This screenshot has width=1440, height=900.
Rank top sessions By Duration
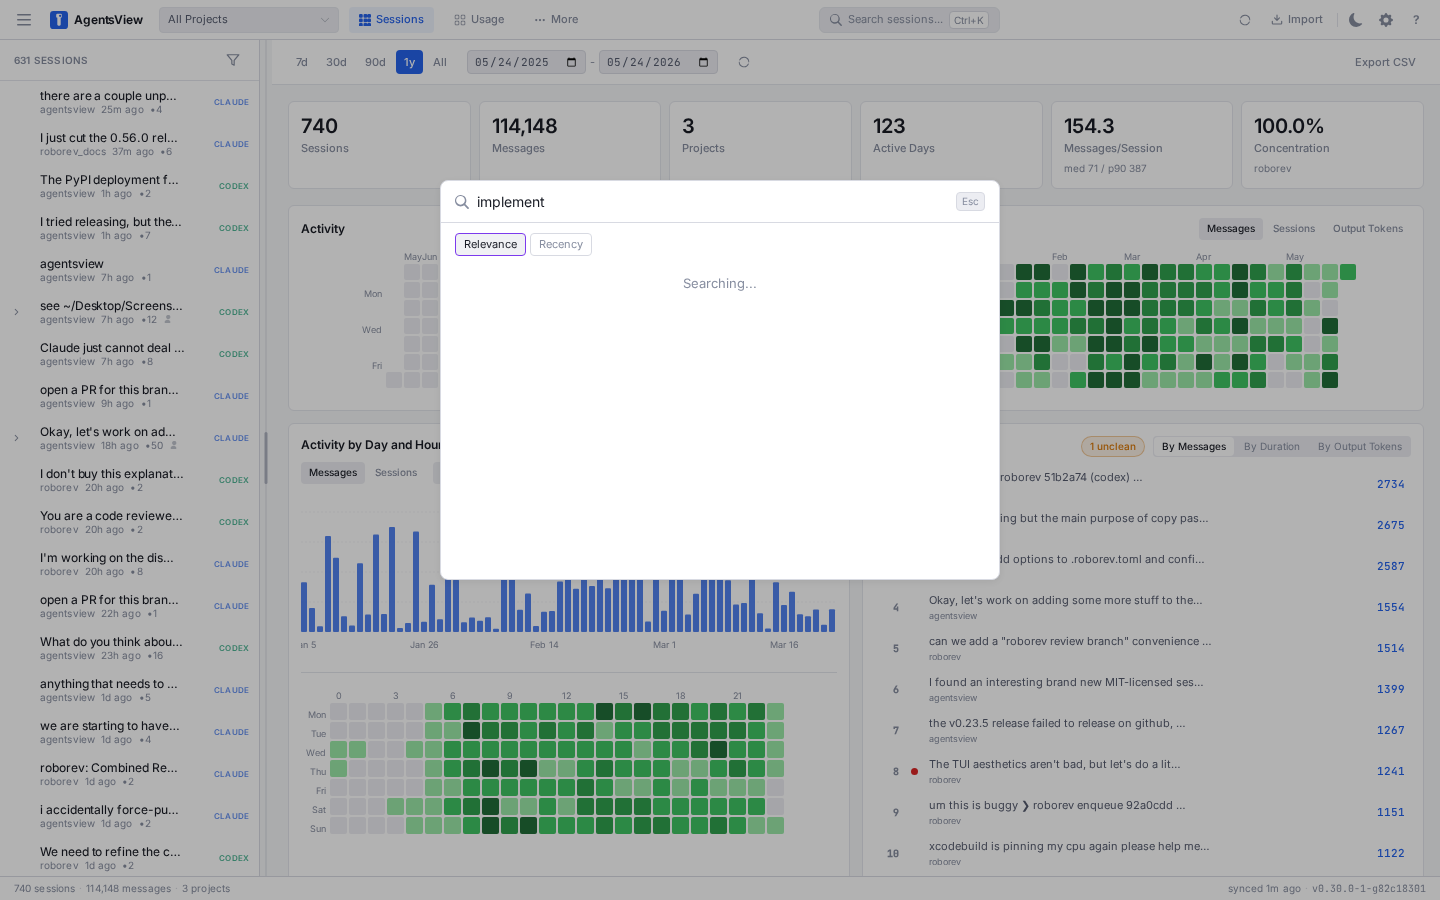tap(1272, 447)
